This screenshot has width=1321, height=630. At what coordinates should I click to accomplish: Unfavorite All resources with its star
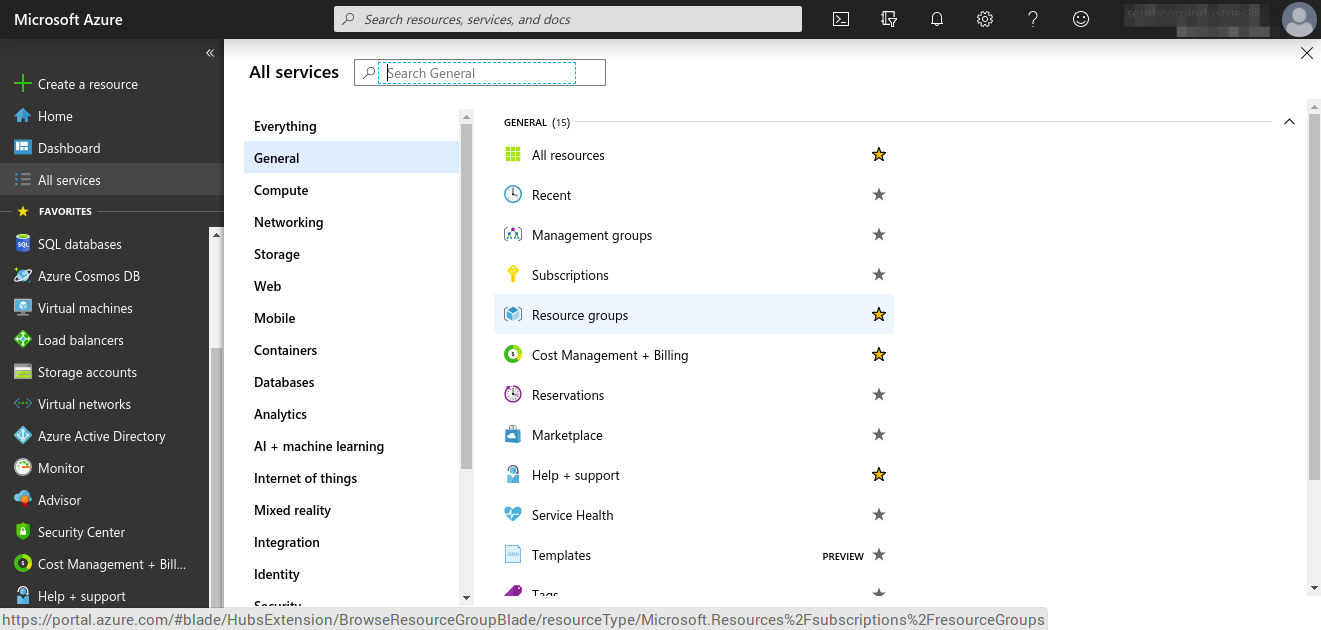(879, 155)
